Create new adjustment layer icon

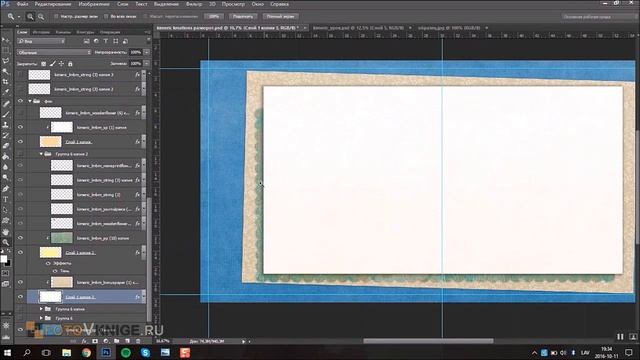[x=106, y=341]
